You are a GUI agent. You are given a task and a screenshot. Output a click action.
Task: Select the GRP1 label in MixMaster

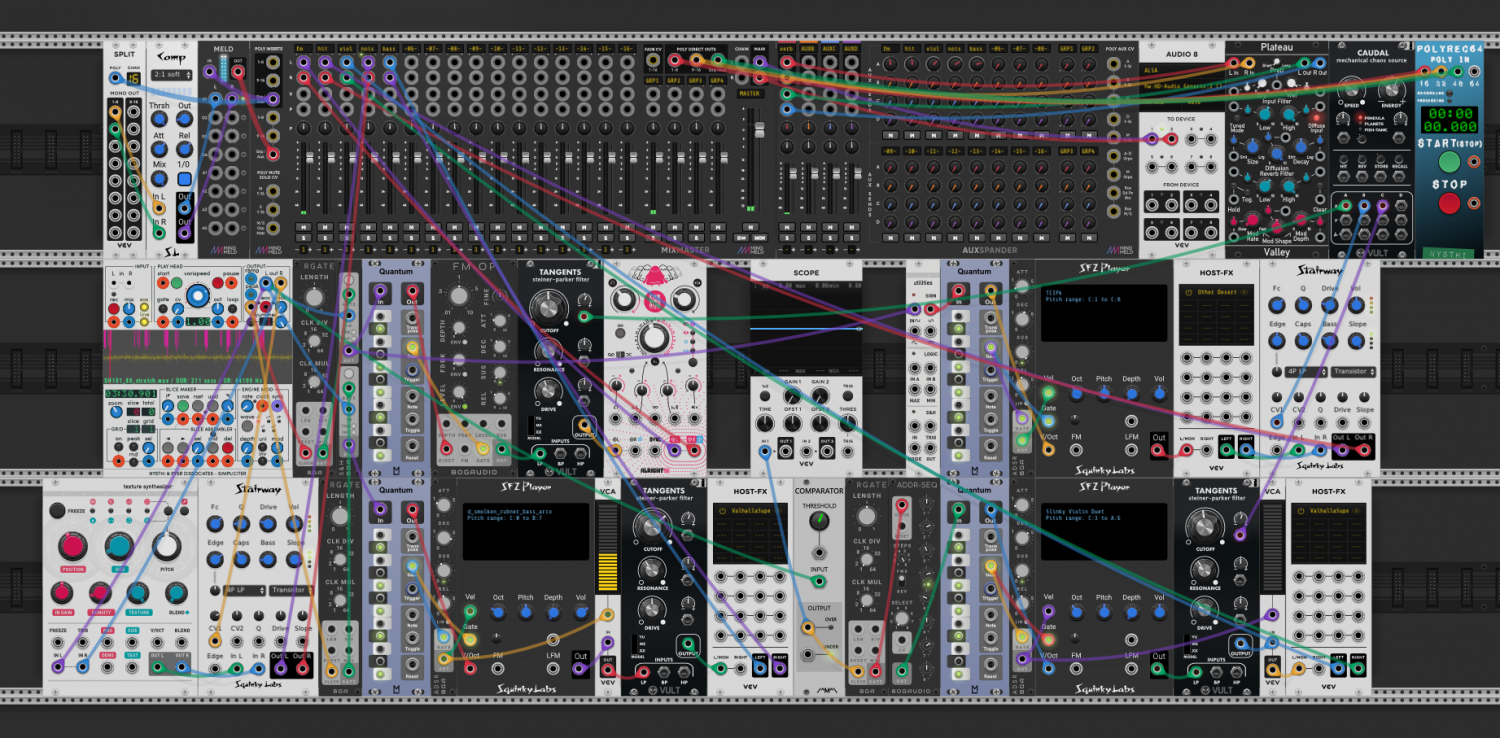click(653, 80)
